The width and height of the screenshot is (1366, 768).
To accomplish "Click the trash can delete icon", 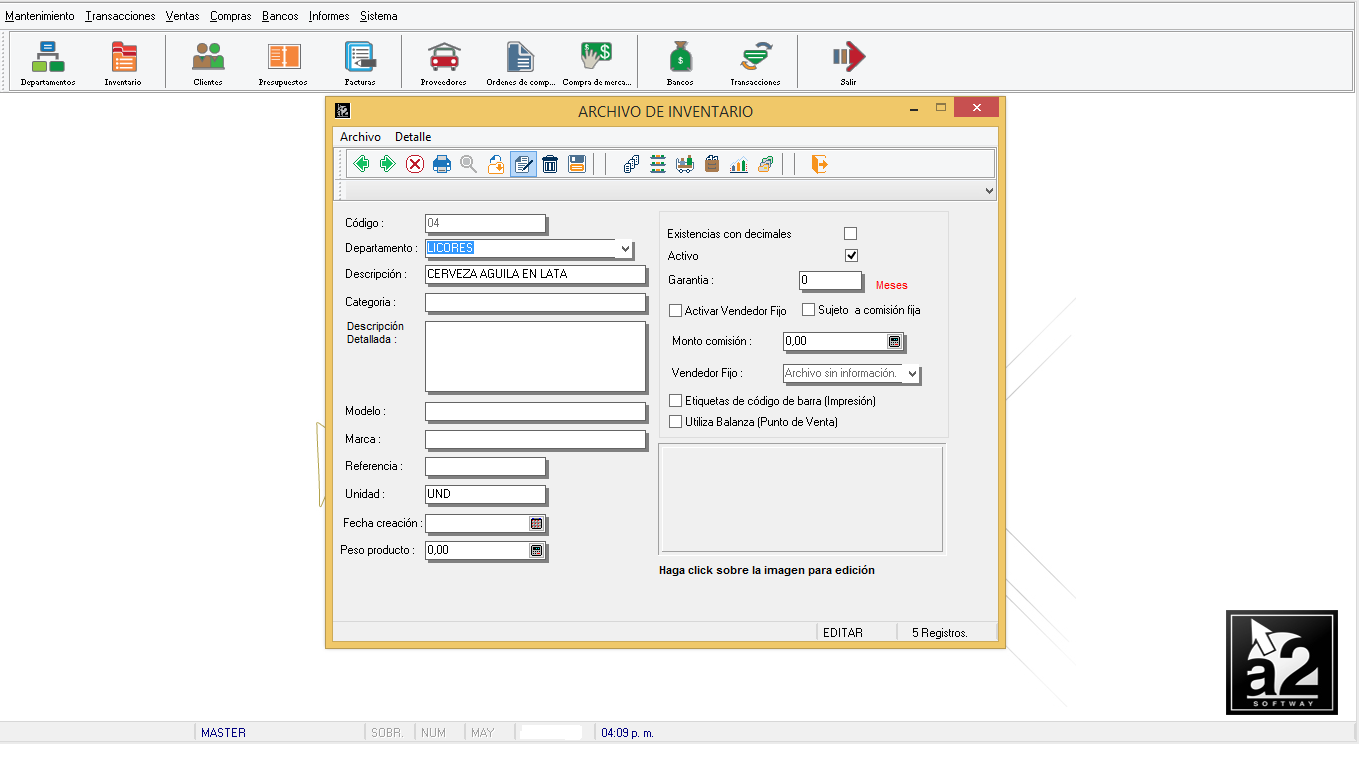I will click(550, 164).
